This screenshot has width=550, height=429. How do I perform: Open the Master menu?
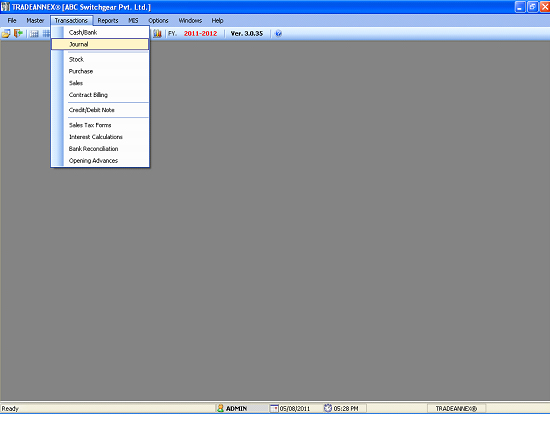pyautogui.click(x=35, y=21)
